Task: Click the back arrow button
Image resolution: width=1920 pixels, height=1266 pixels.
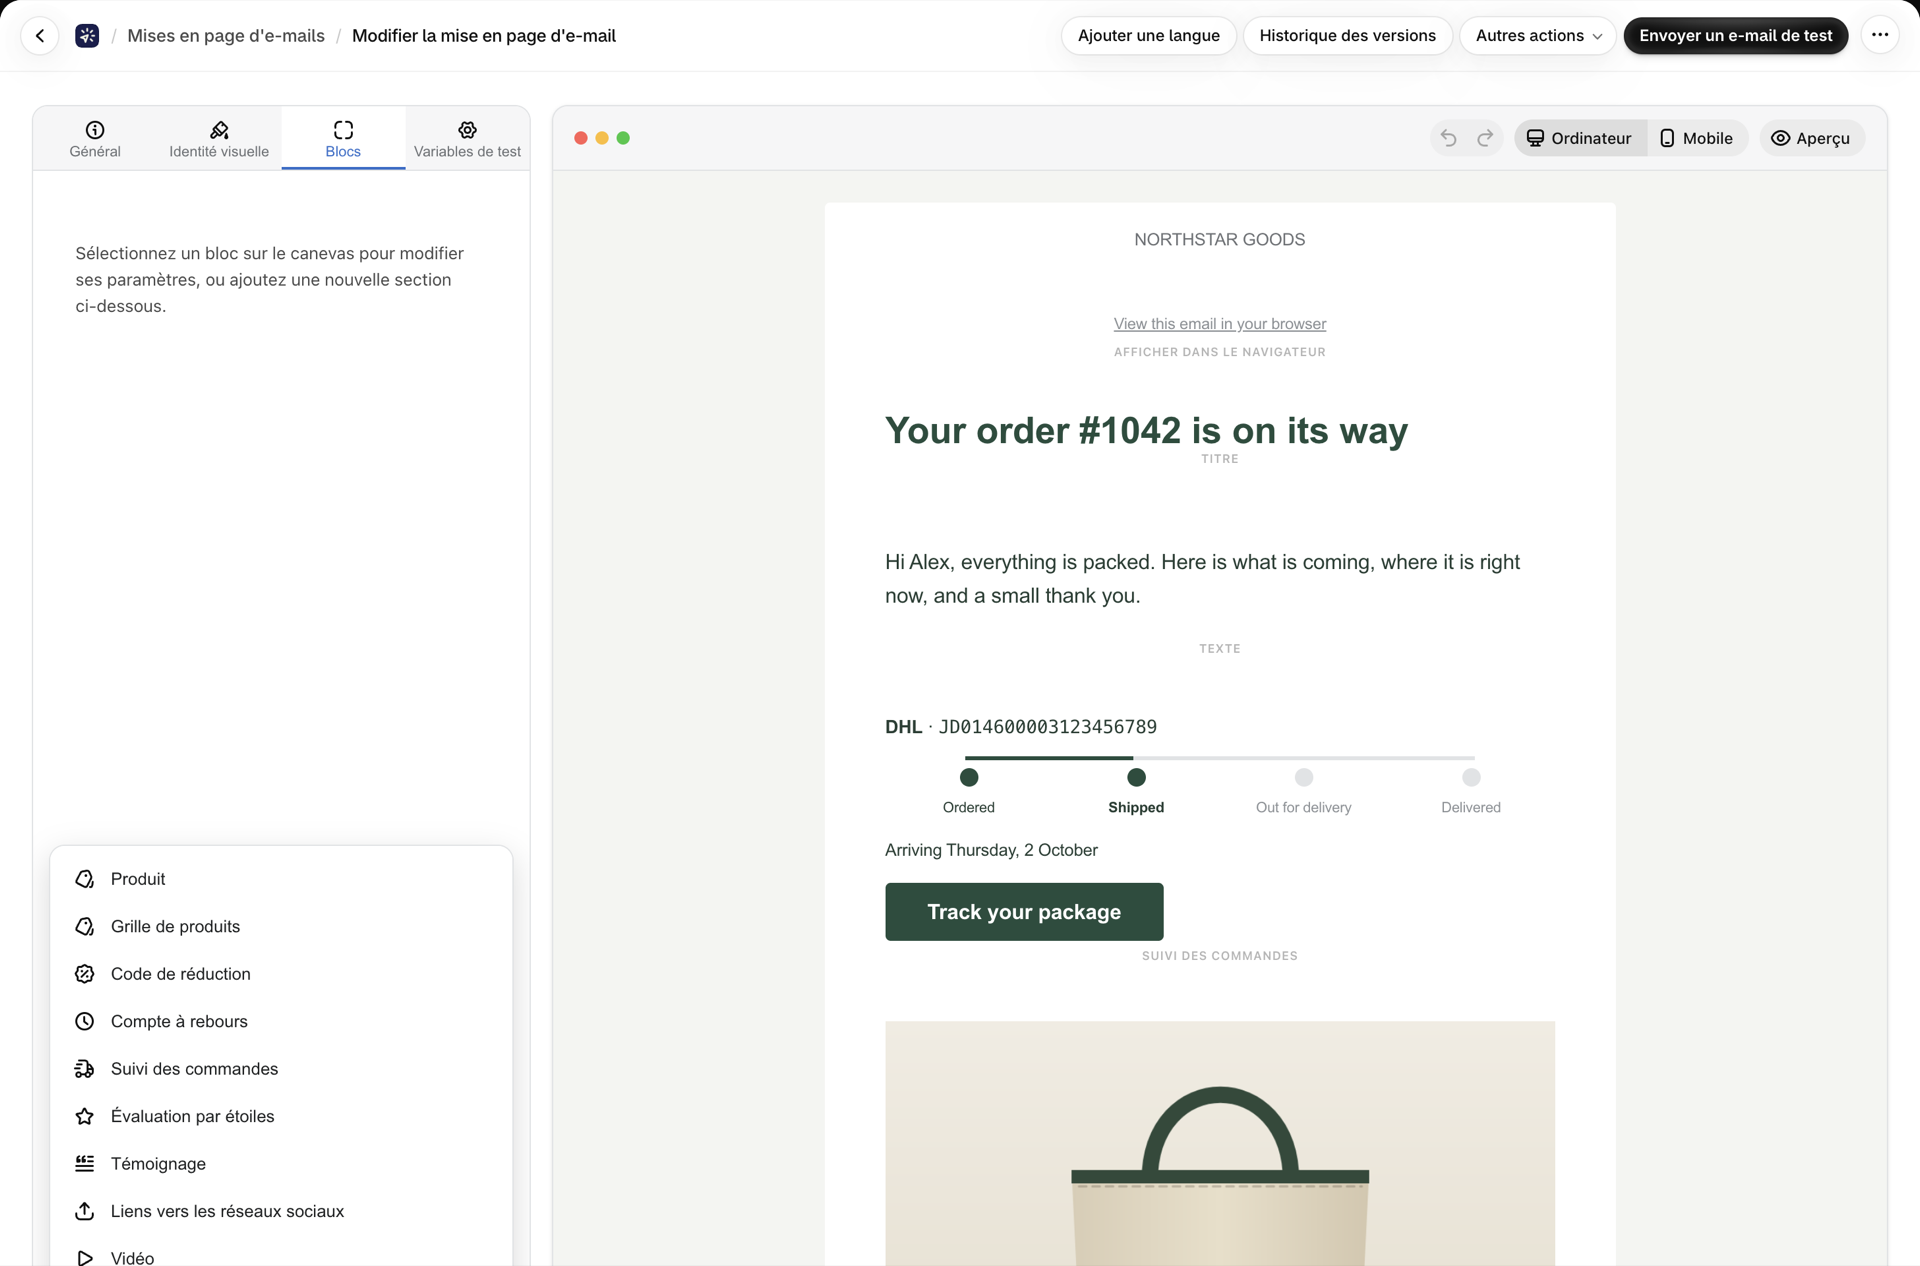Action: (x=40, y=36)
